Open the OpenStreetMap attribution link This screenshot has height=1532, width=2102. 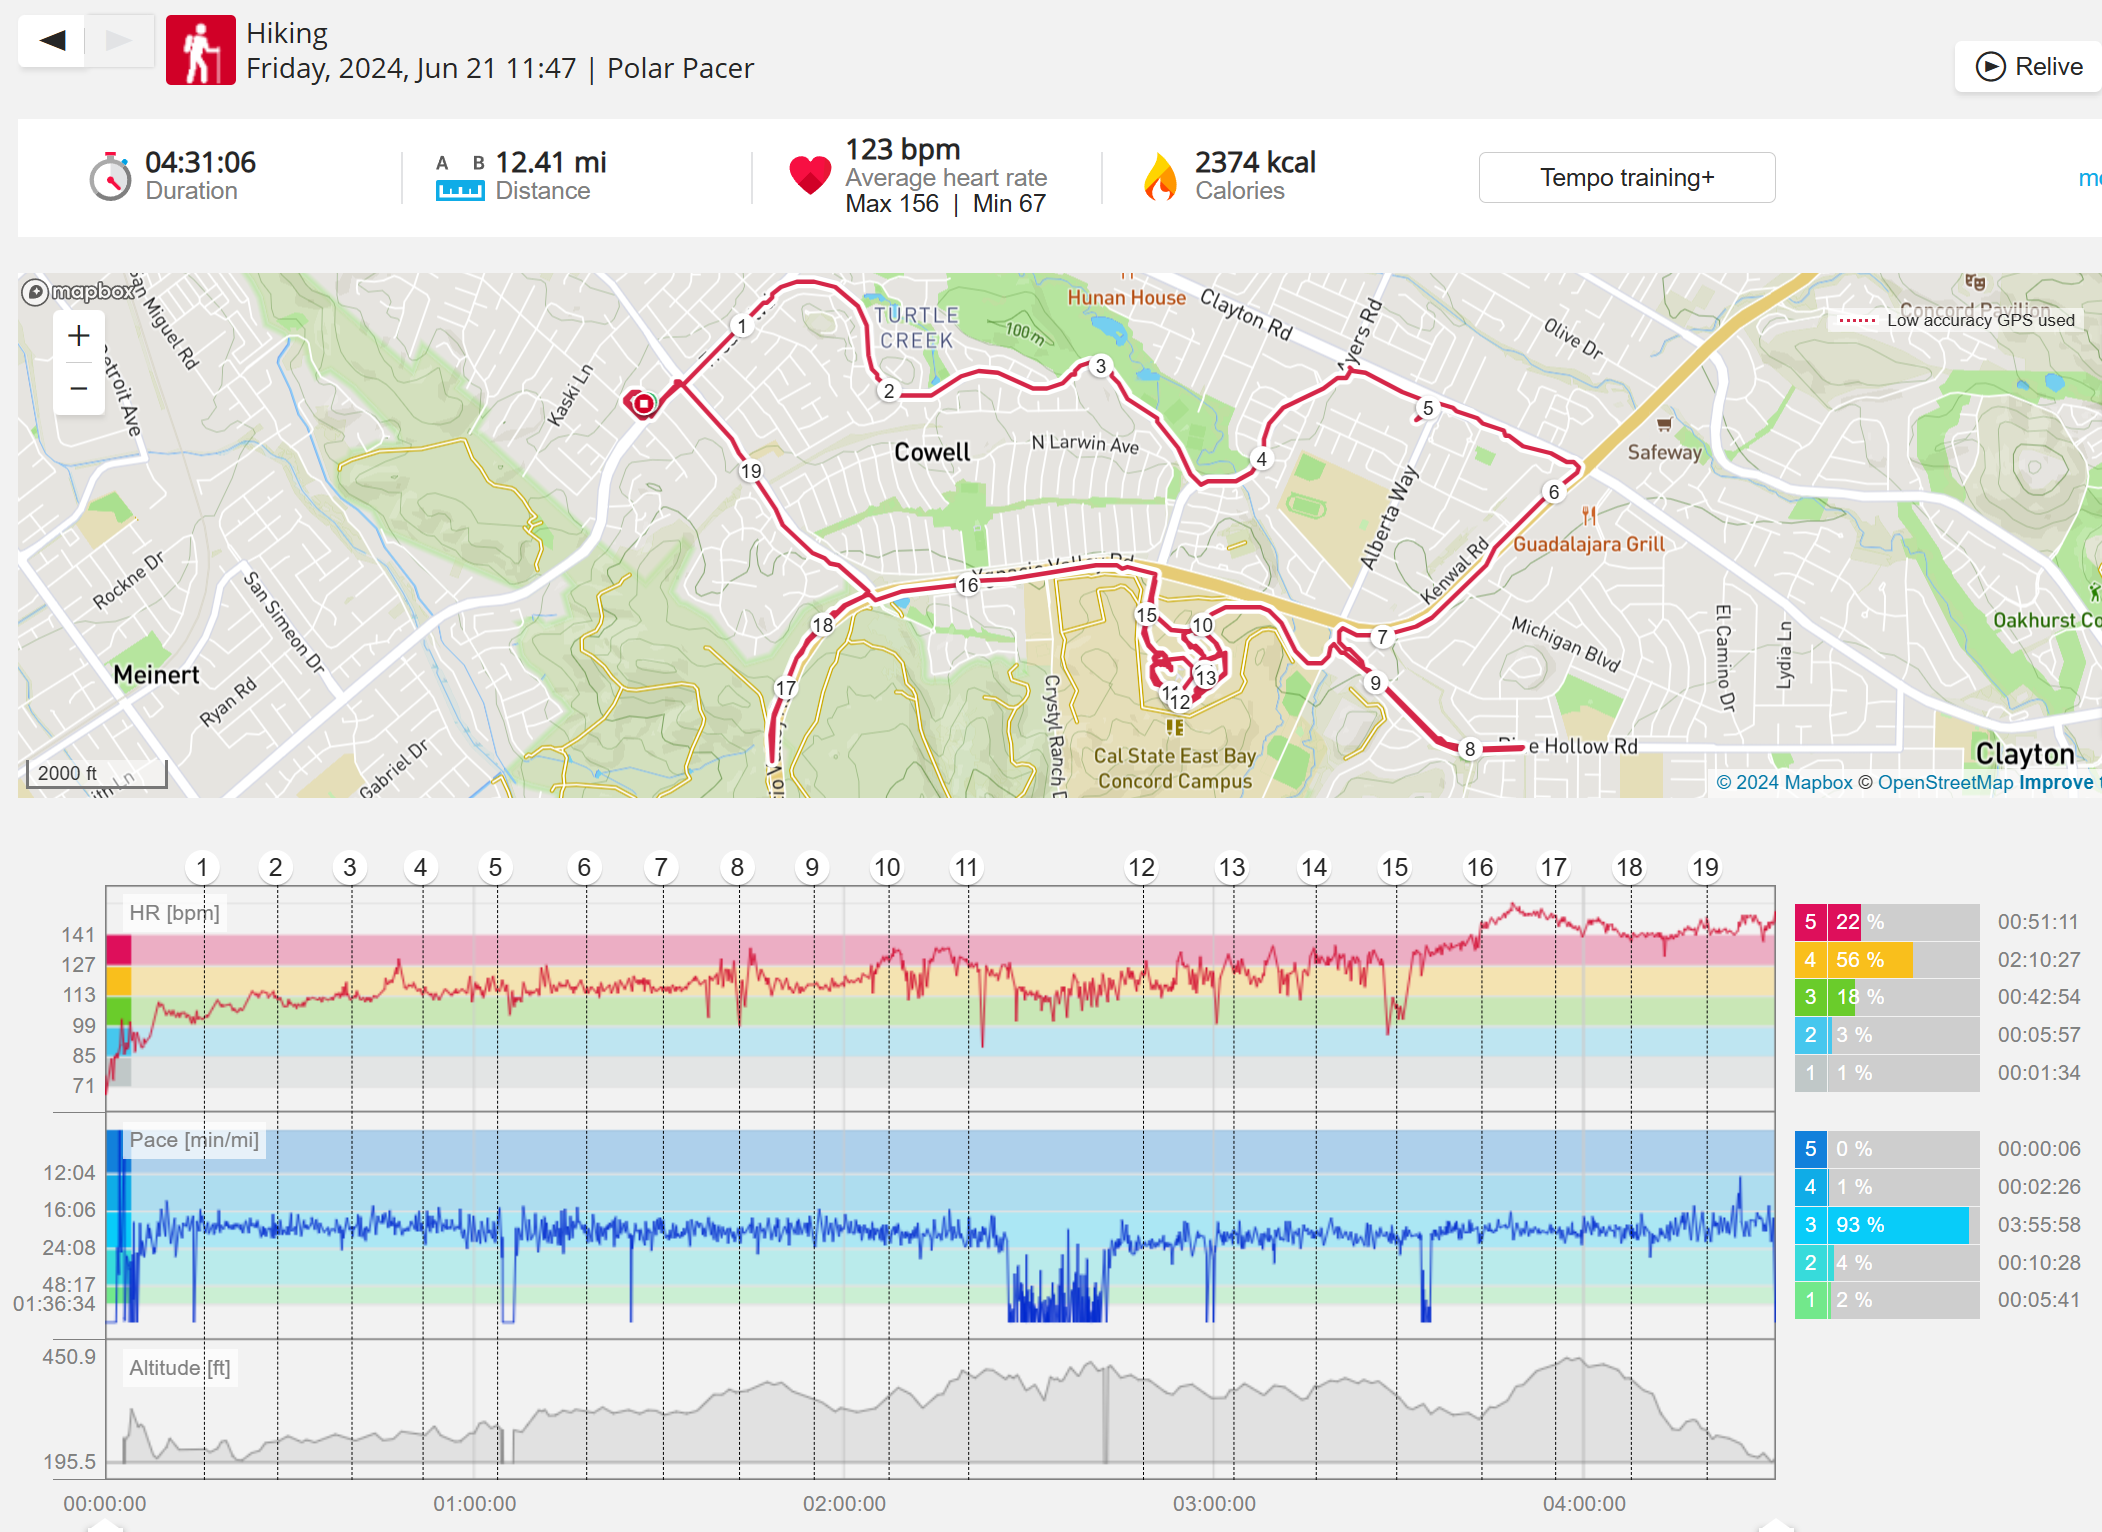[1944, 783]
